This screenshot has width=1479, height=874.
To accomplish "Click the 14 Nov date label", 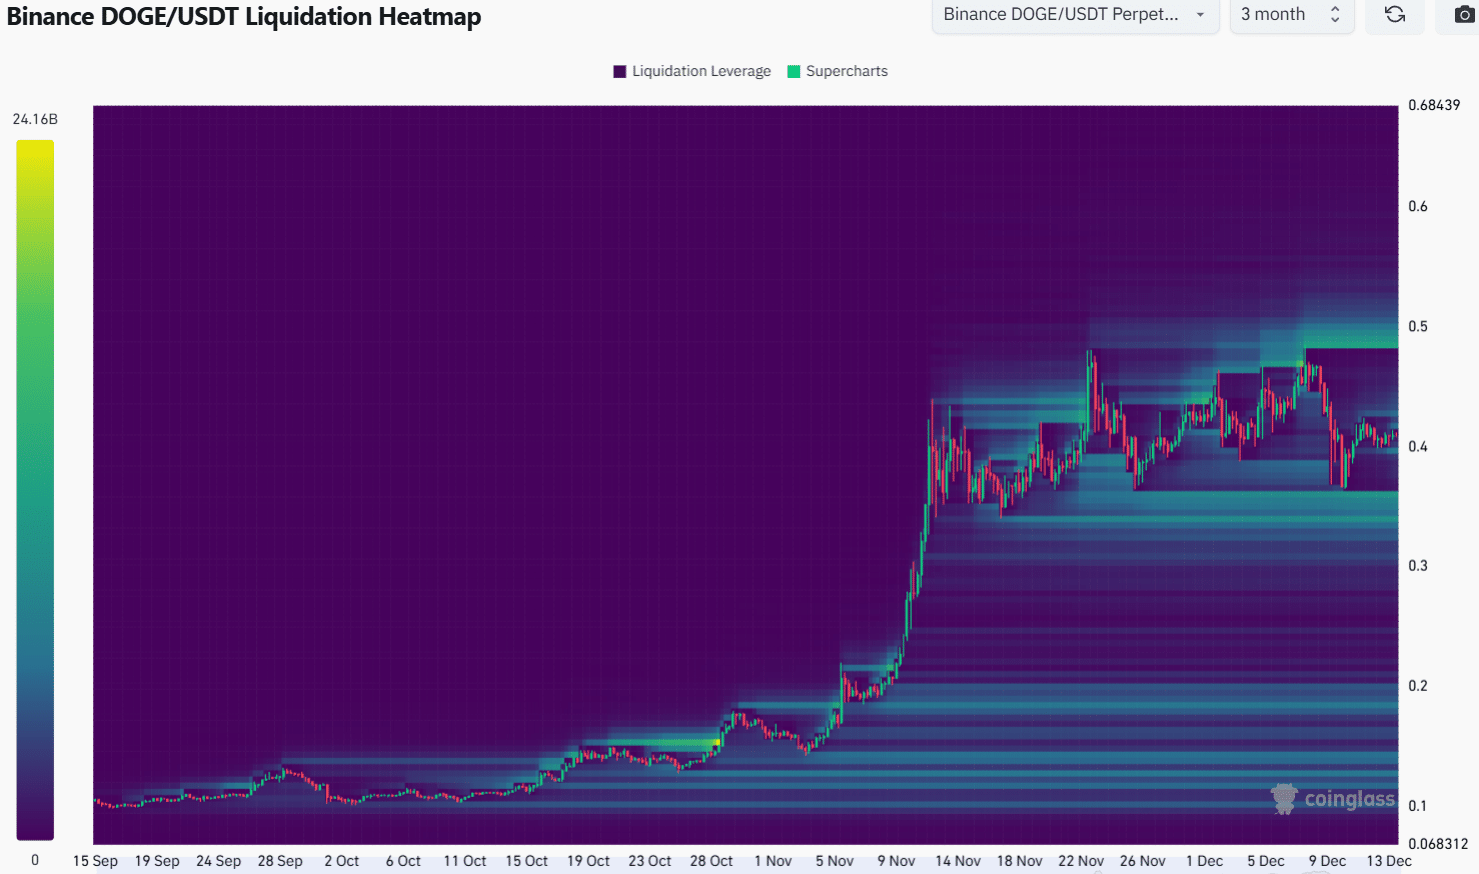I will tap(958, 861).
